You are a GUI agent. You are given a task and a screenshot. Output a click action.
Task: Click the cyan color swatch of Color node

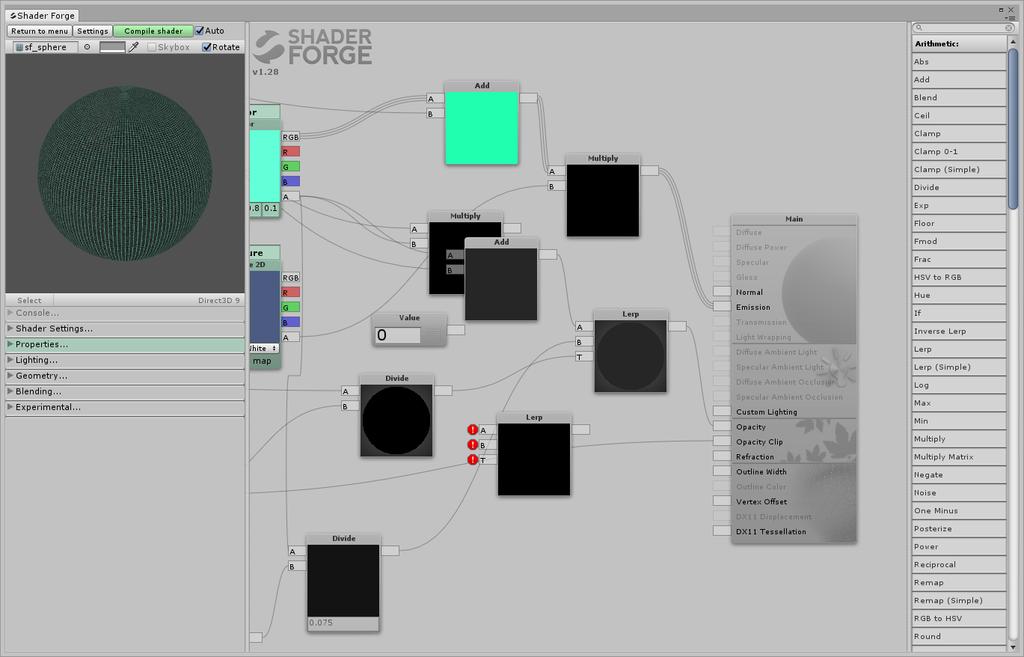[x=264, y=165]
